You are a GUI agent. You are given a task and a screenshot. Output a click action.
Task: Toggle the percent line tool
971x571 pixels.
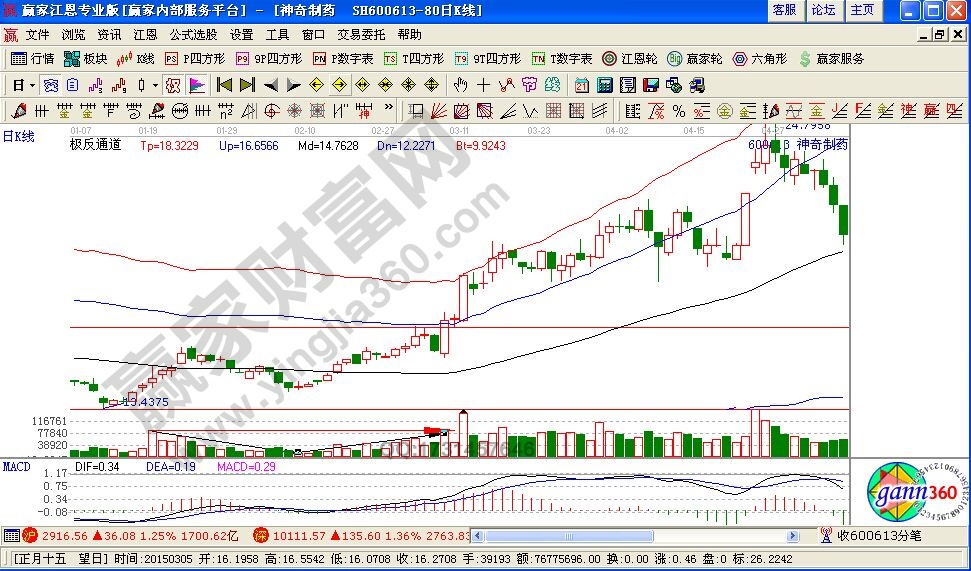coord(678,110)
